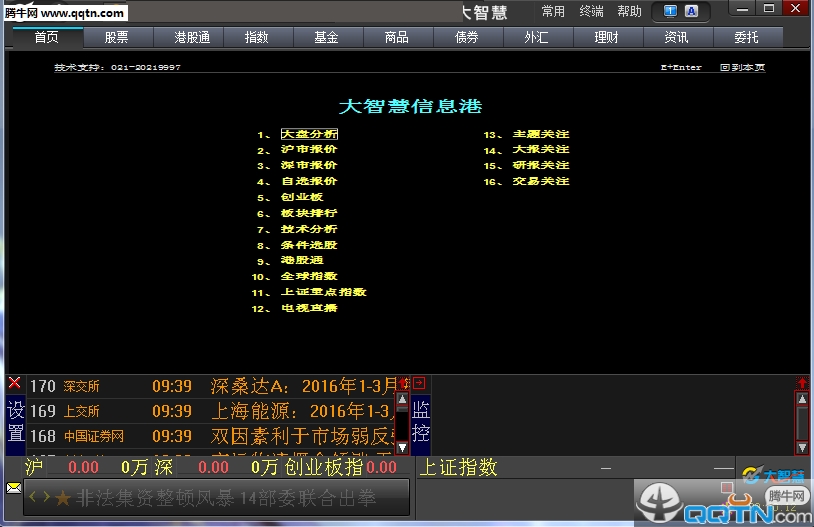Click monitor panel scrollbar down arrow
Screen dimensions: 814x527
click(802, 448)
